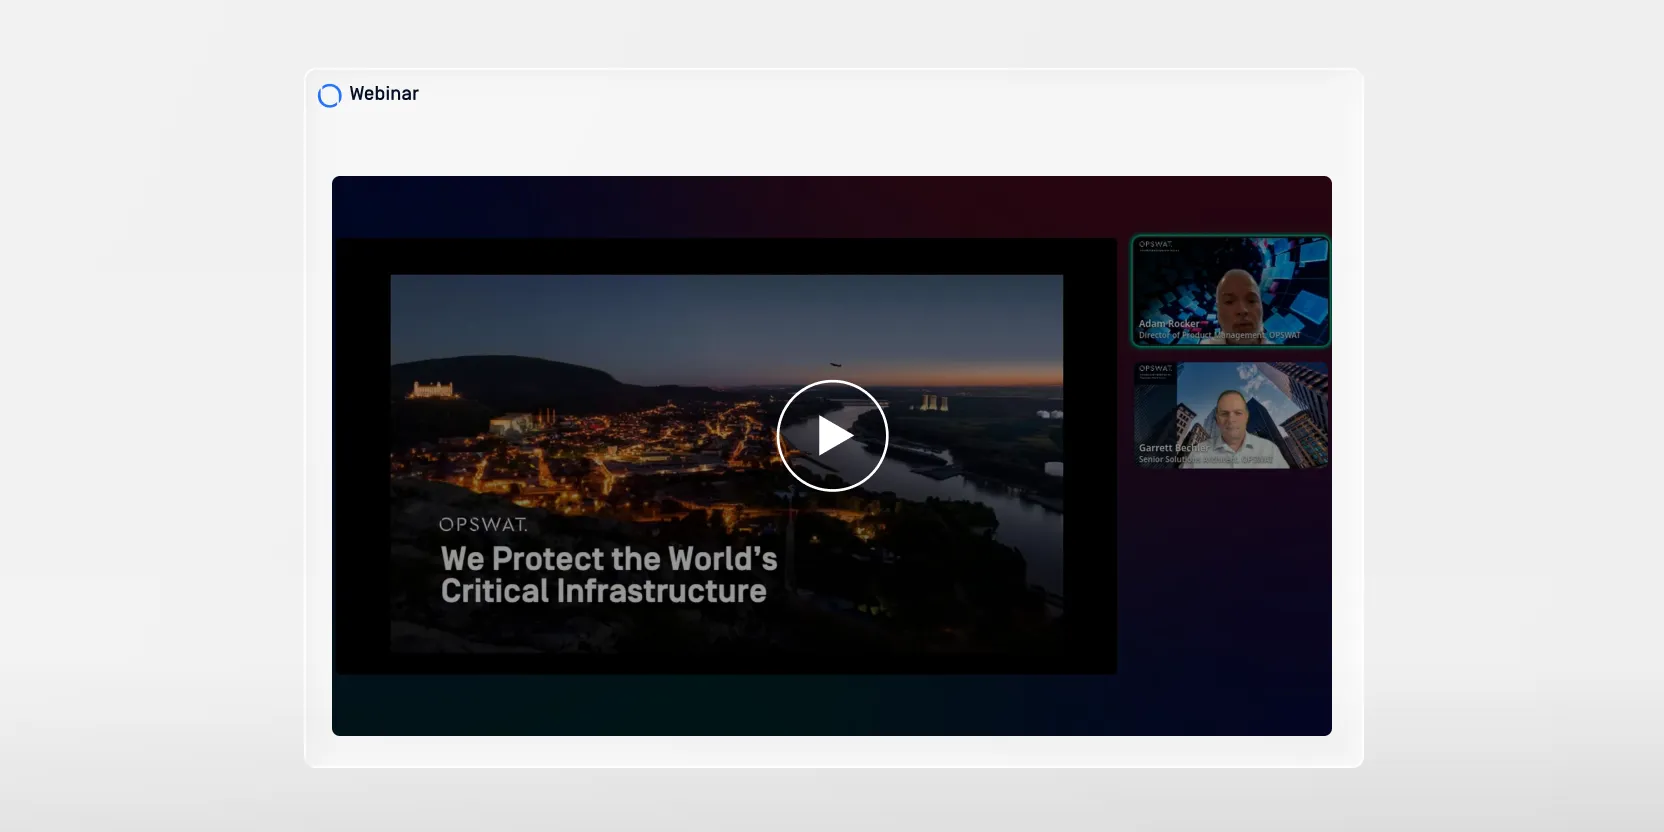The image size is (1664, 832).
Task: Click the Garrett Bechler name label
Action: [1172, 447]
